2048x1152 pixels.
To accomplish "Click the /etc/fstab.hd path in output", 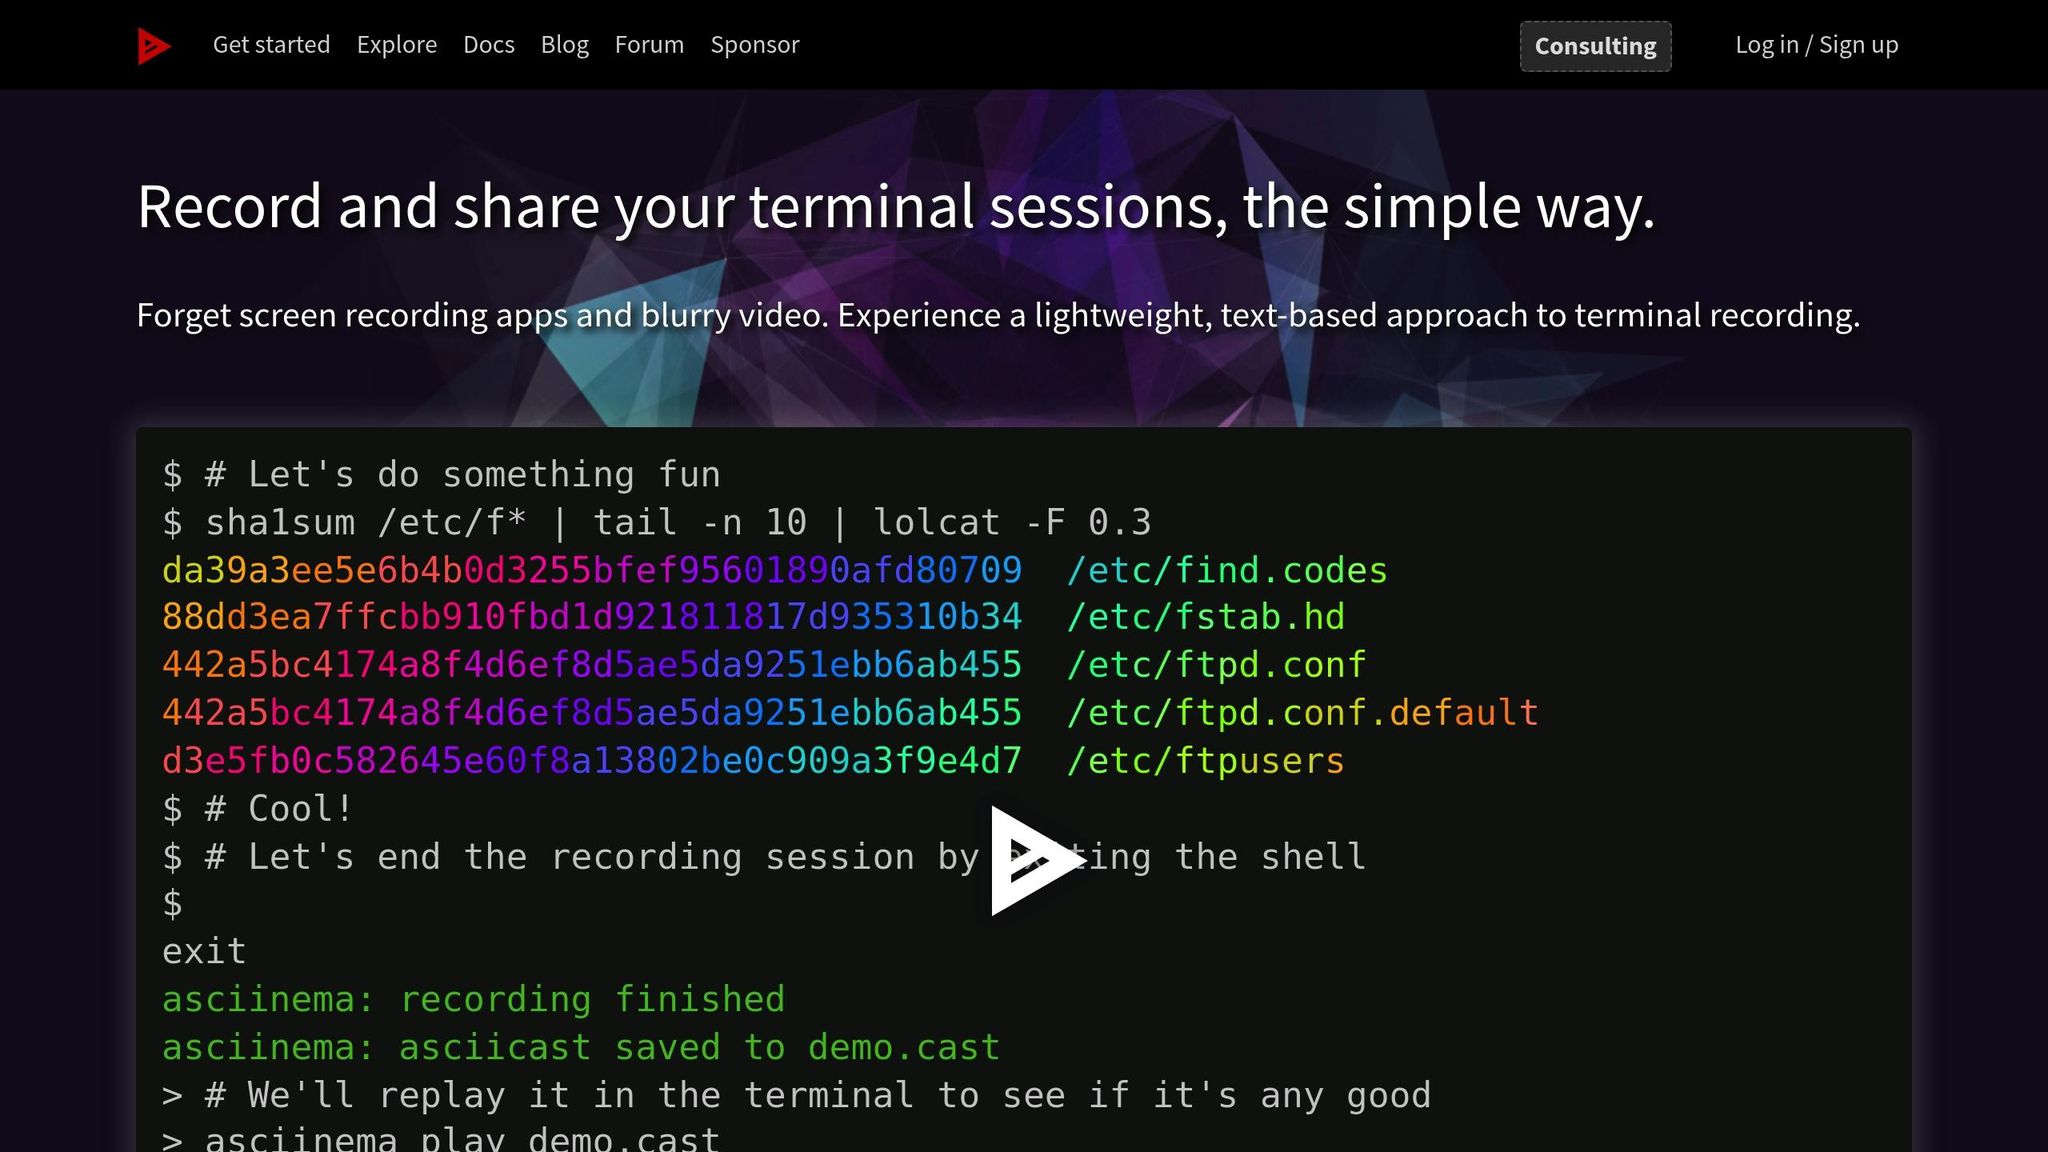I will click(1205, 617).
